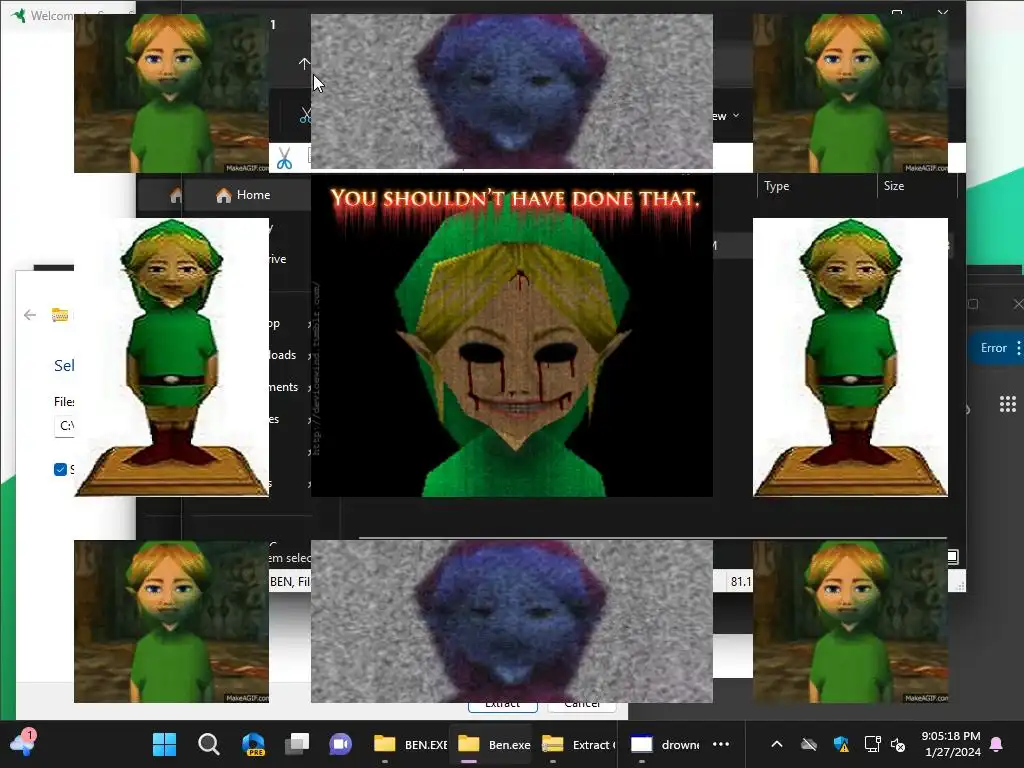Click the Cancel button at the dialog bottom

point(582,707)
